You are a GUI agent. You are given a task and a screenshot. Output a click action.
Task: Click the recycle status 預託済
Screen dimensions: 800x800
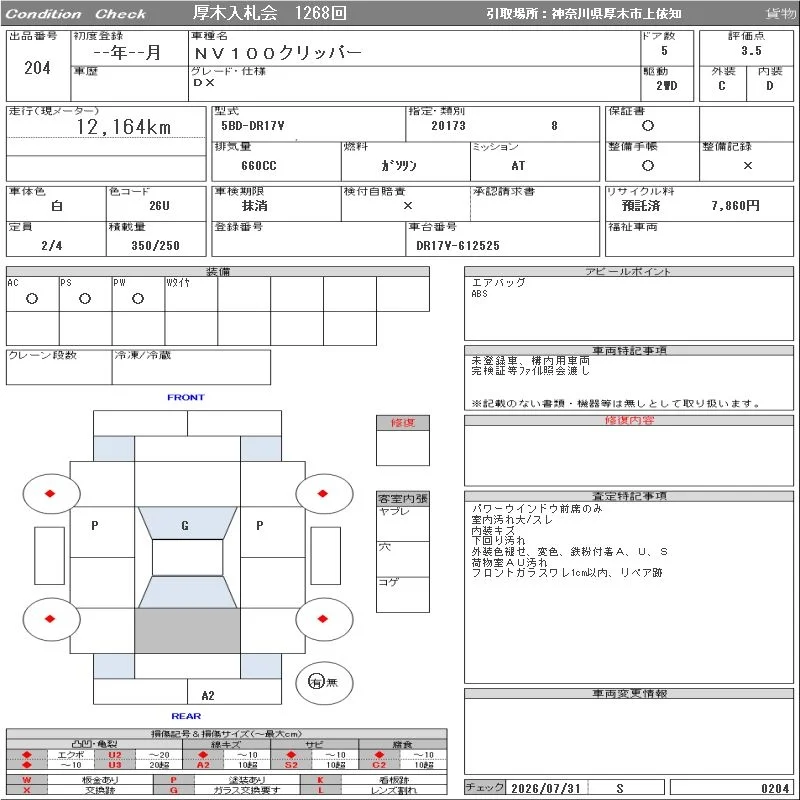(641, 206)
